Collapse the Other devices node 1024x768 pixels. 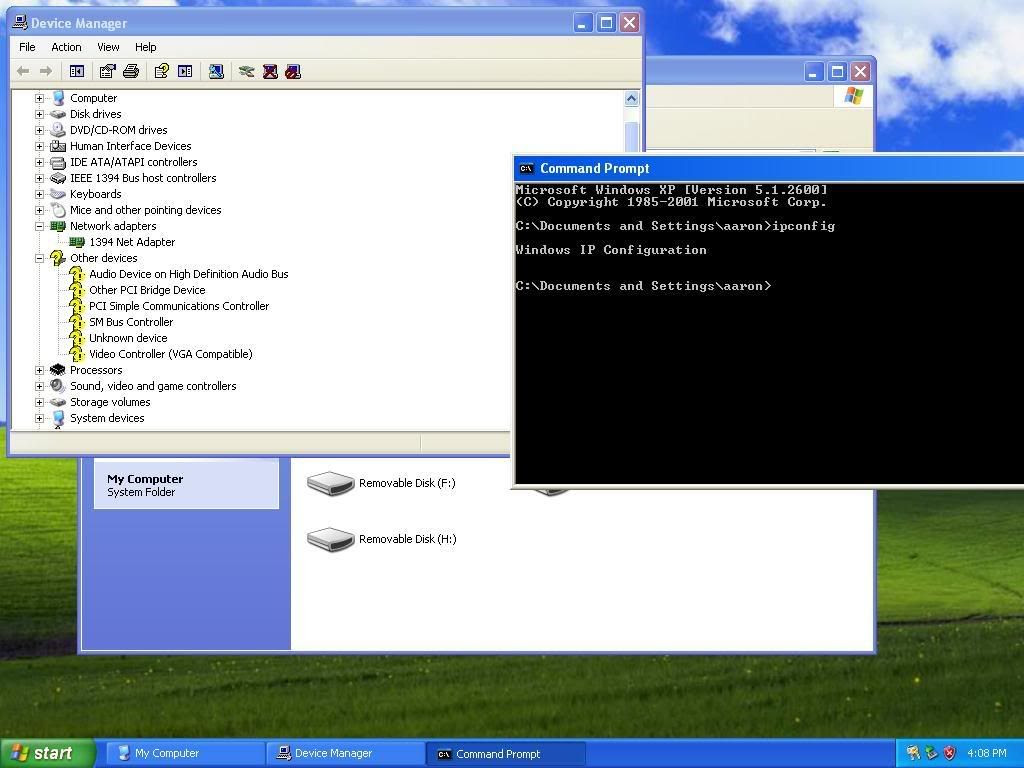point(39,258)
